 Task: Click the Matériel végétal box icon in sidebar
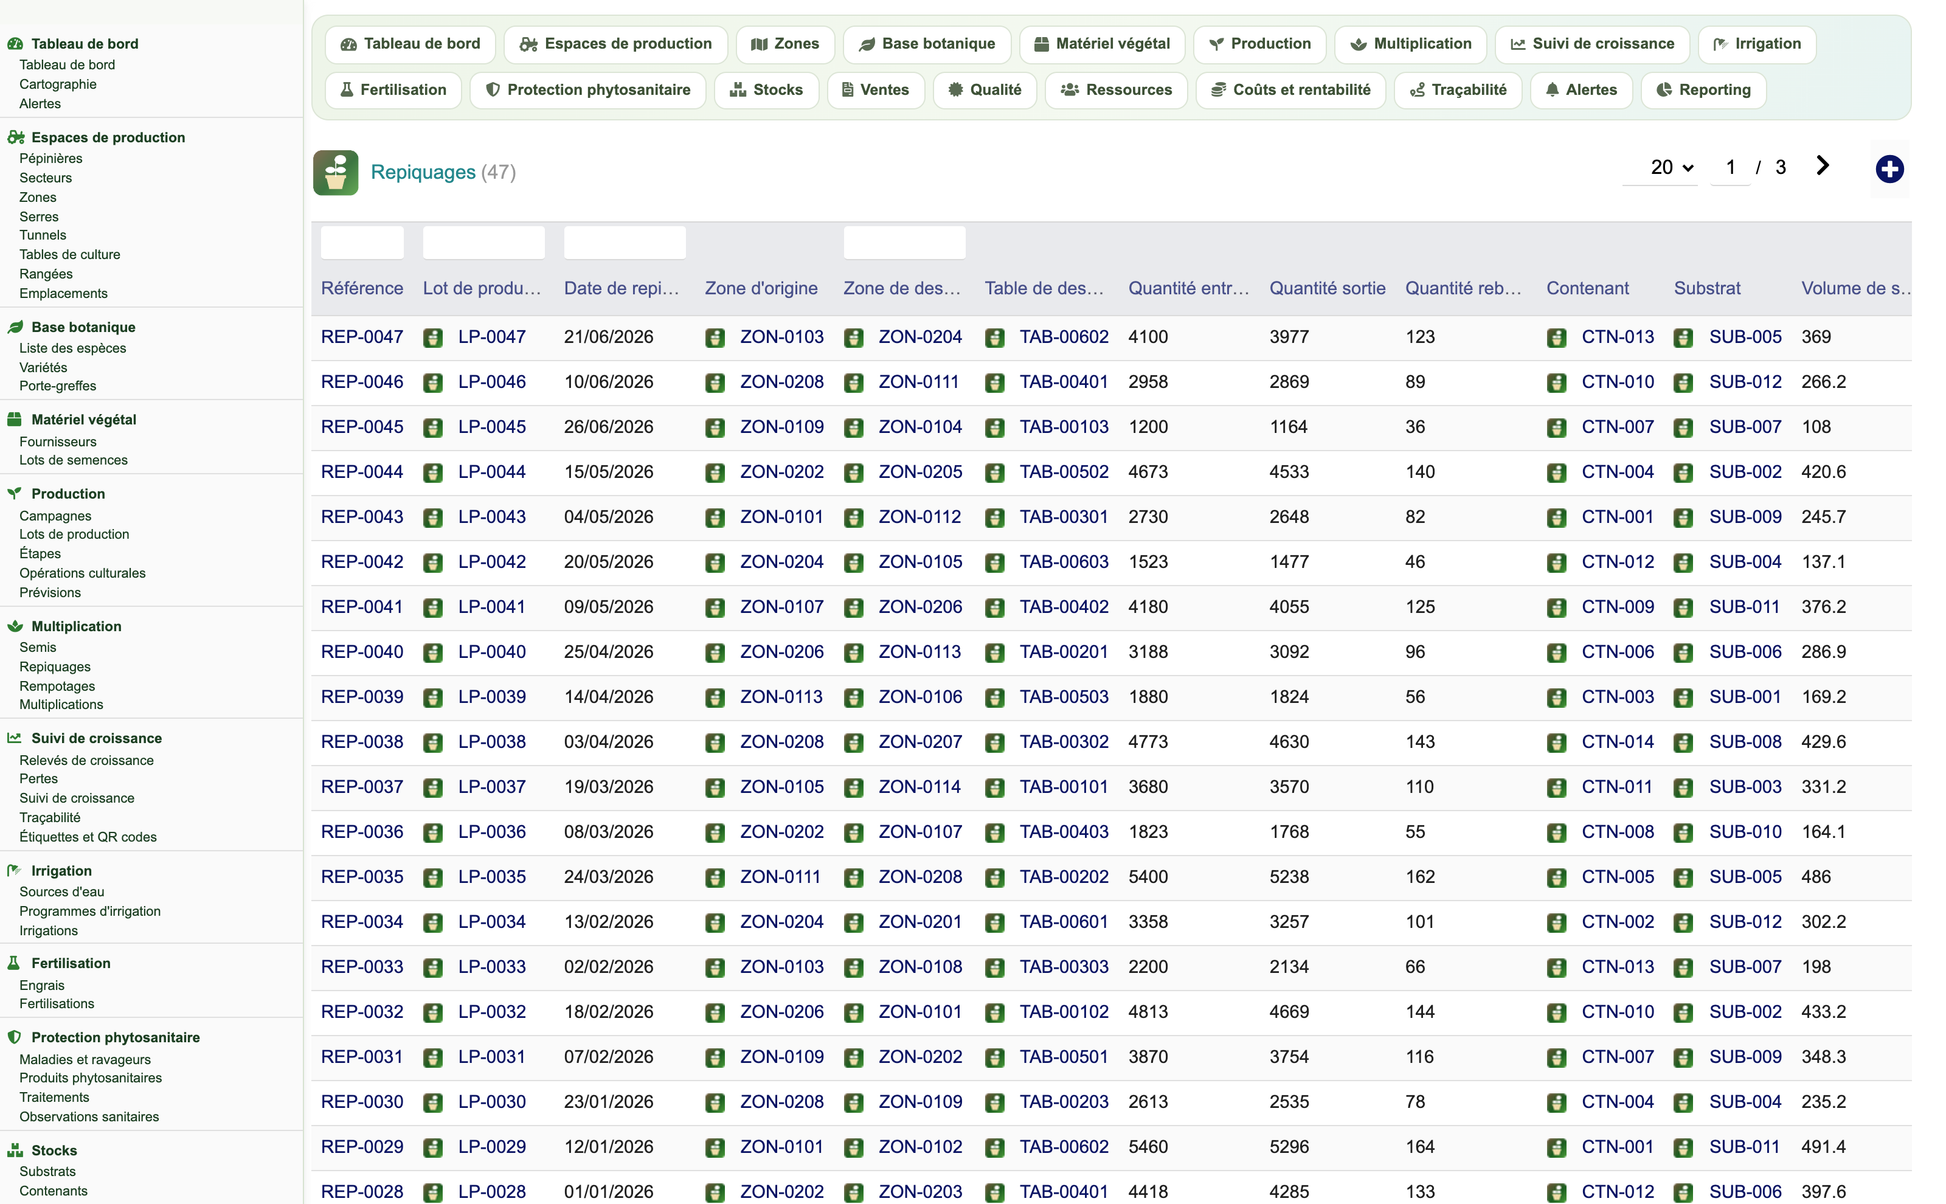[x=15, y=420]
